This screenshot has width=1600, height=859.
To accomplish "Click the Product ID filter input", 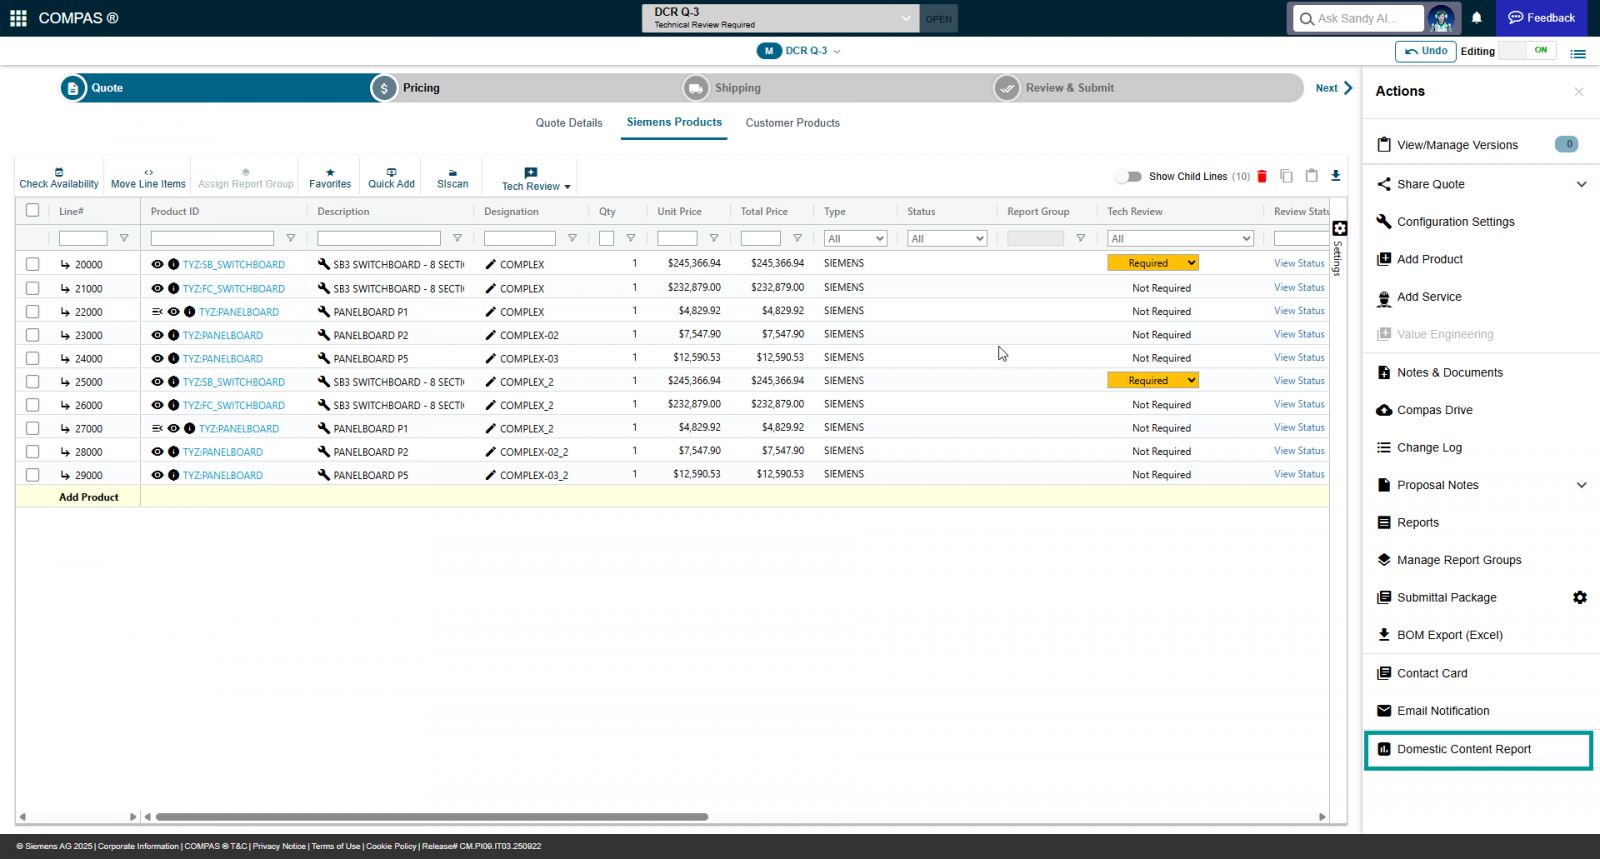I will point(212,238).
